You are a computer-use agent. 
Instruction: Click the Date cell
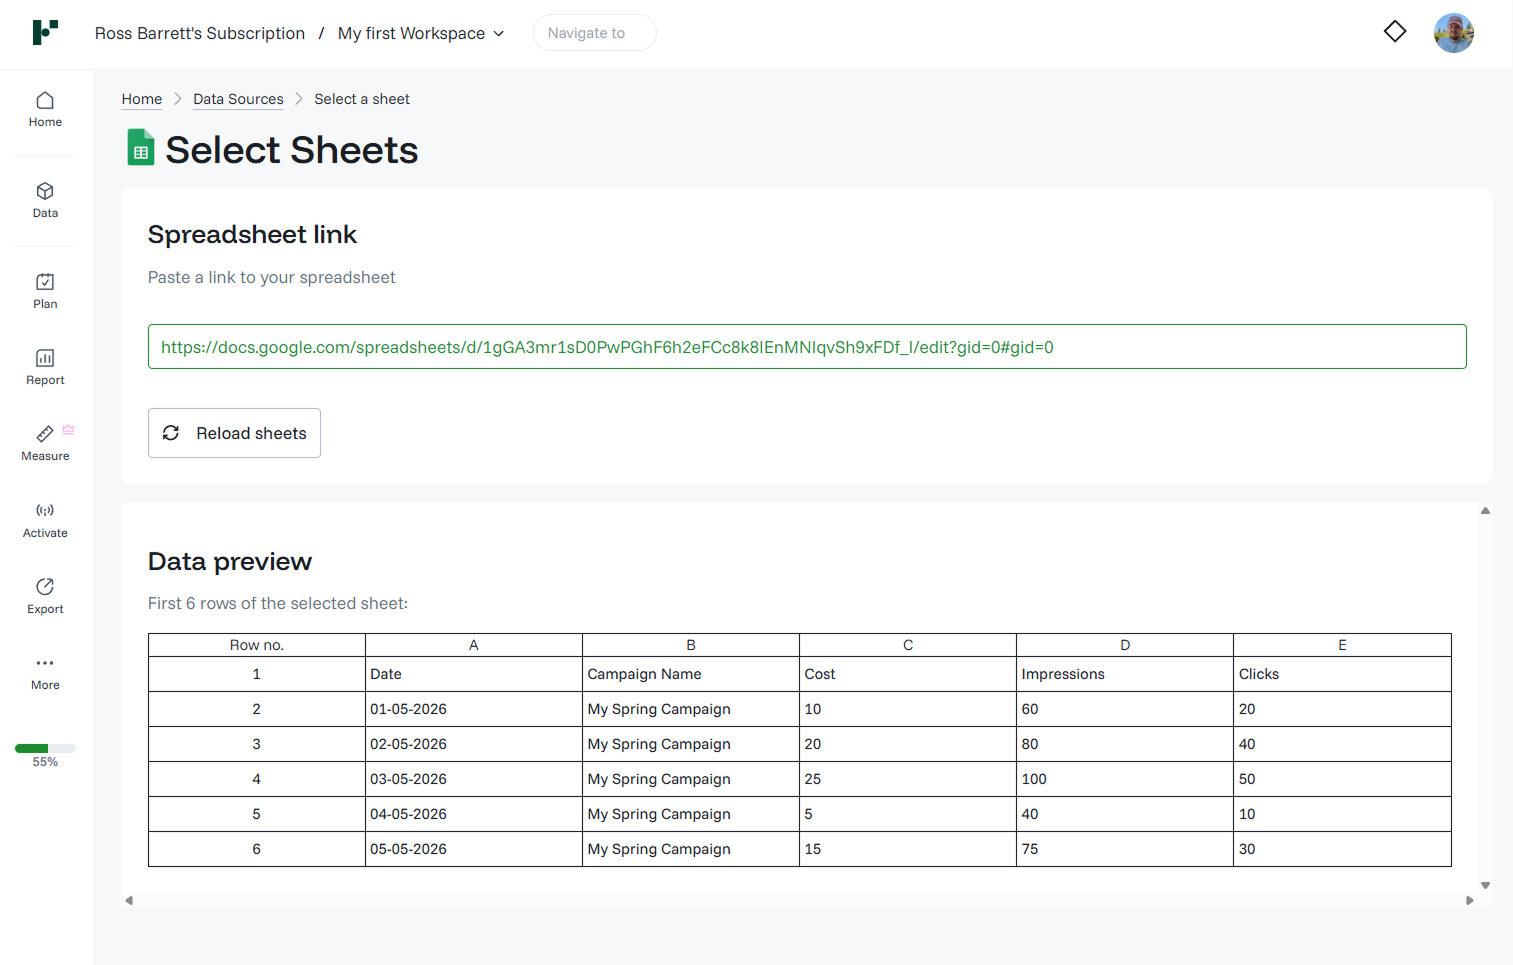[x=474, y=674]
